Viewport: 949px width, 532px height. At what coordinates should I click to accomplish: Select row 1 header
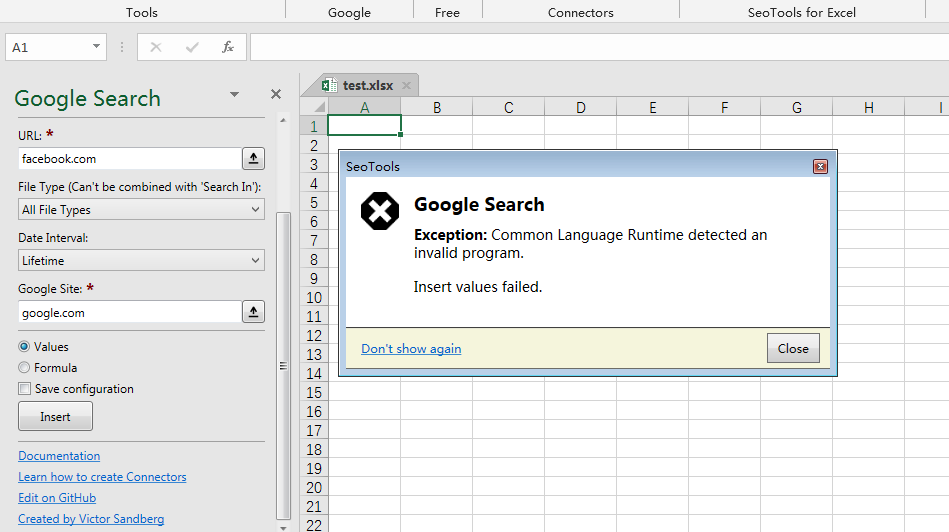coord(314,126)
